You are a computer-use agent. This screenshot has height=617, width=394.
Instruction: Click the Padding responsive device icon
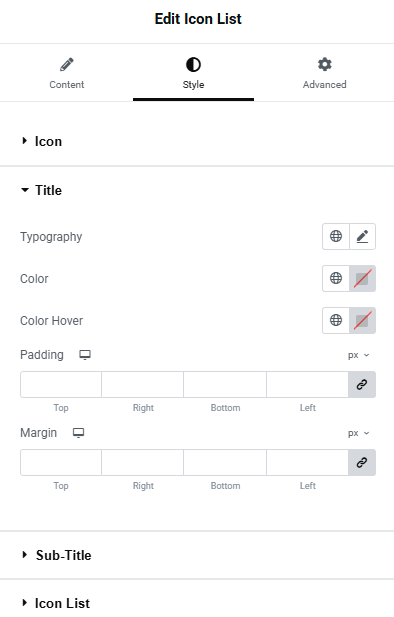85,355
